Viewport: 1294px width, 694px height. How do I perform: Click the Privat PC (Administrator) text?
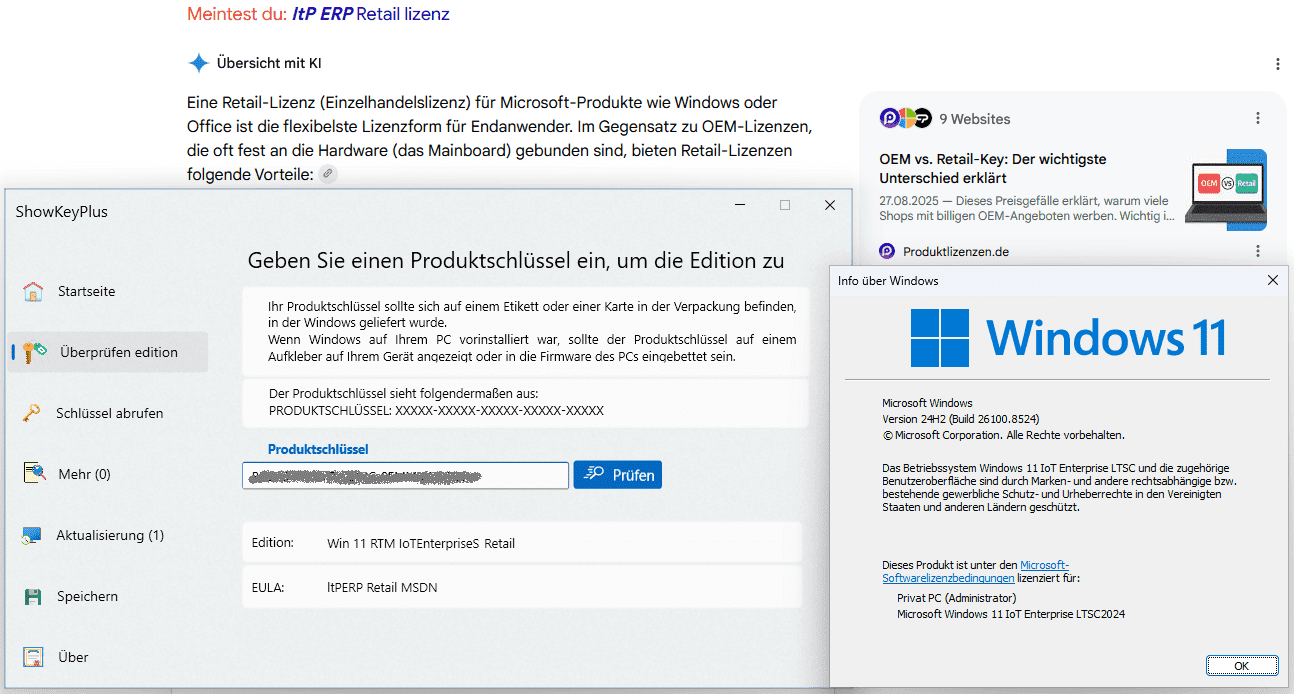tap(956, 598)
